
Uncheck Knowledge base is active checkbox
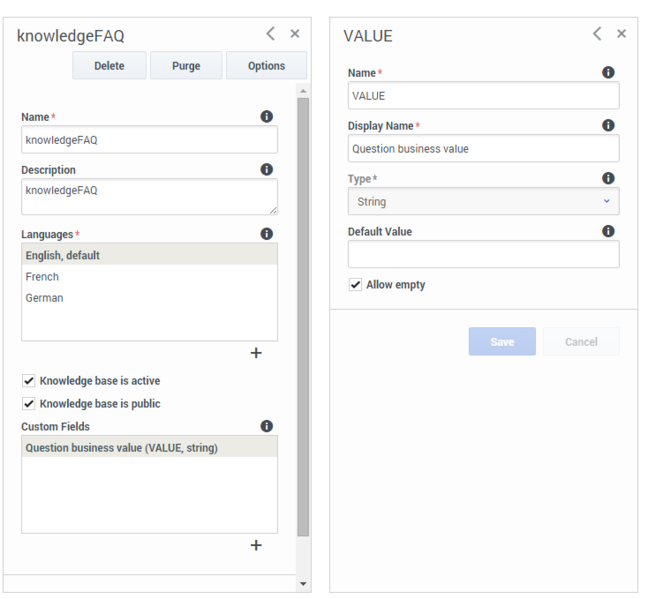point(28,381)
